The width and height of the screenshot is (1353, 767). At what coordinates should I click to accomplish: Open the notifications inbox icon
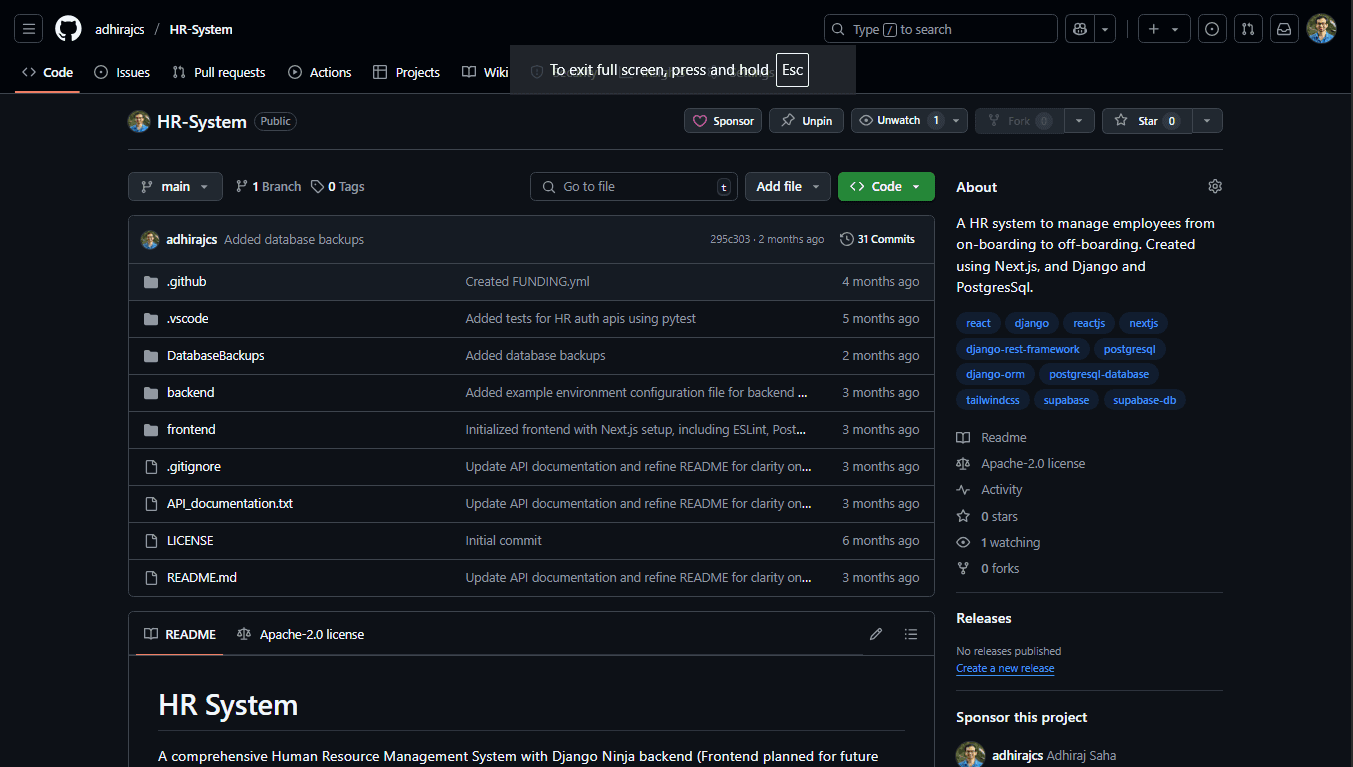tap(1285, 29)
